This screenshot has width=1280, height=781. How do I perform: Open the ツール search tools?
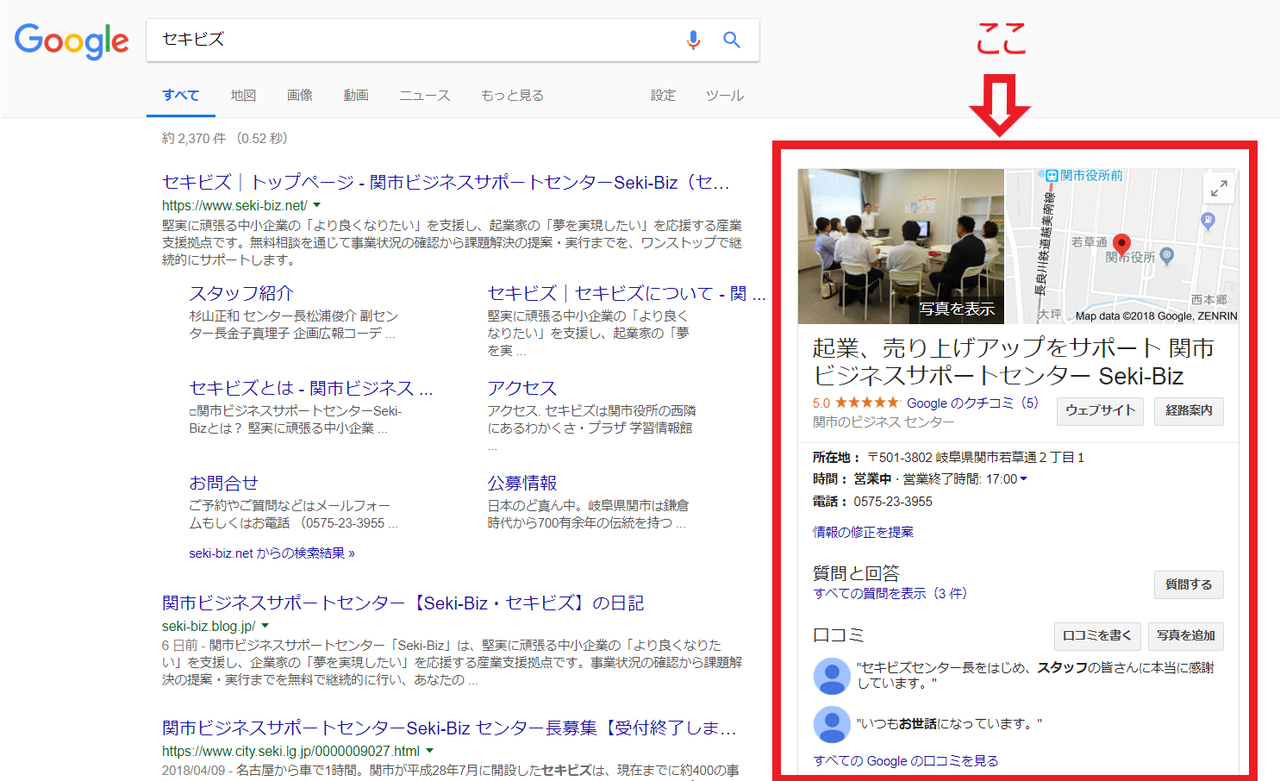(725, 95)
